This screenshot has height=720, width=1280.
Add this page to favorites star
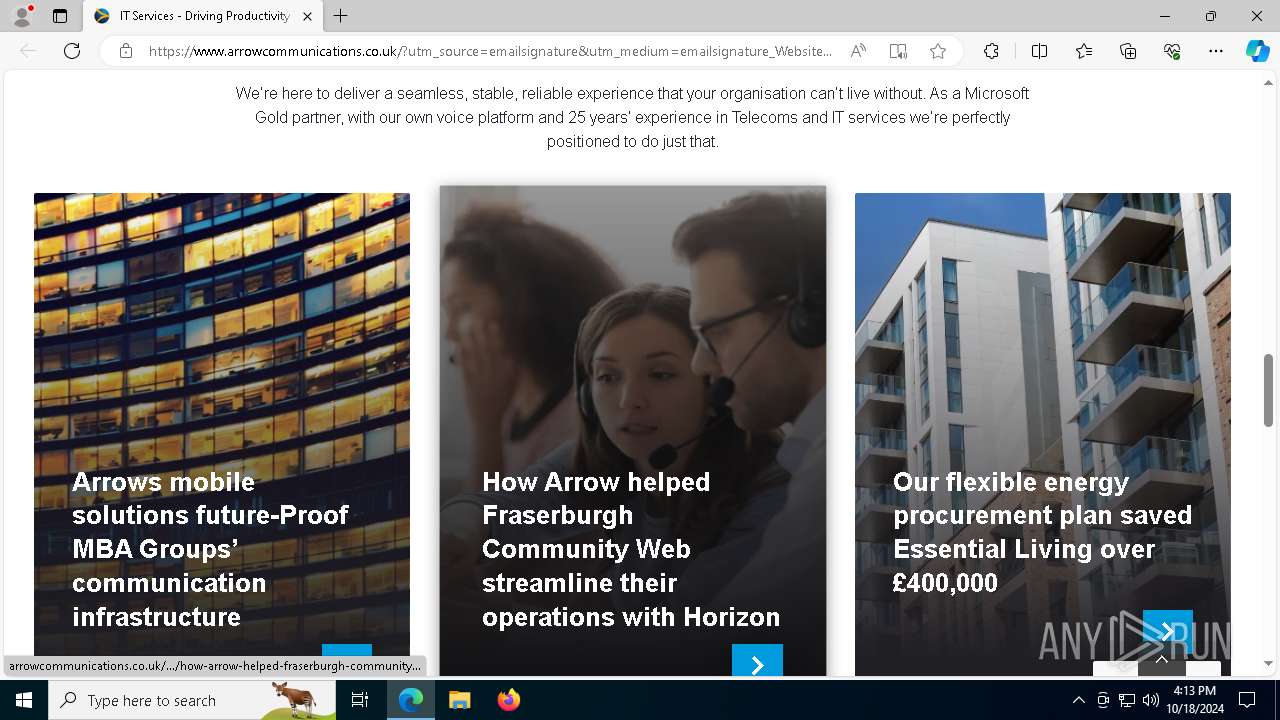click(938, 51)
